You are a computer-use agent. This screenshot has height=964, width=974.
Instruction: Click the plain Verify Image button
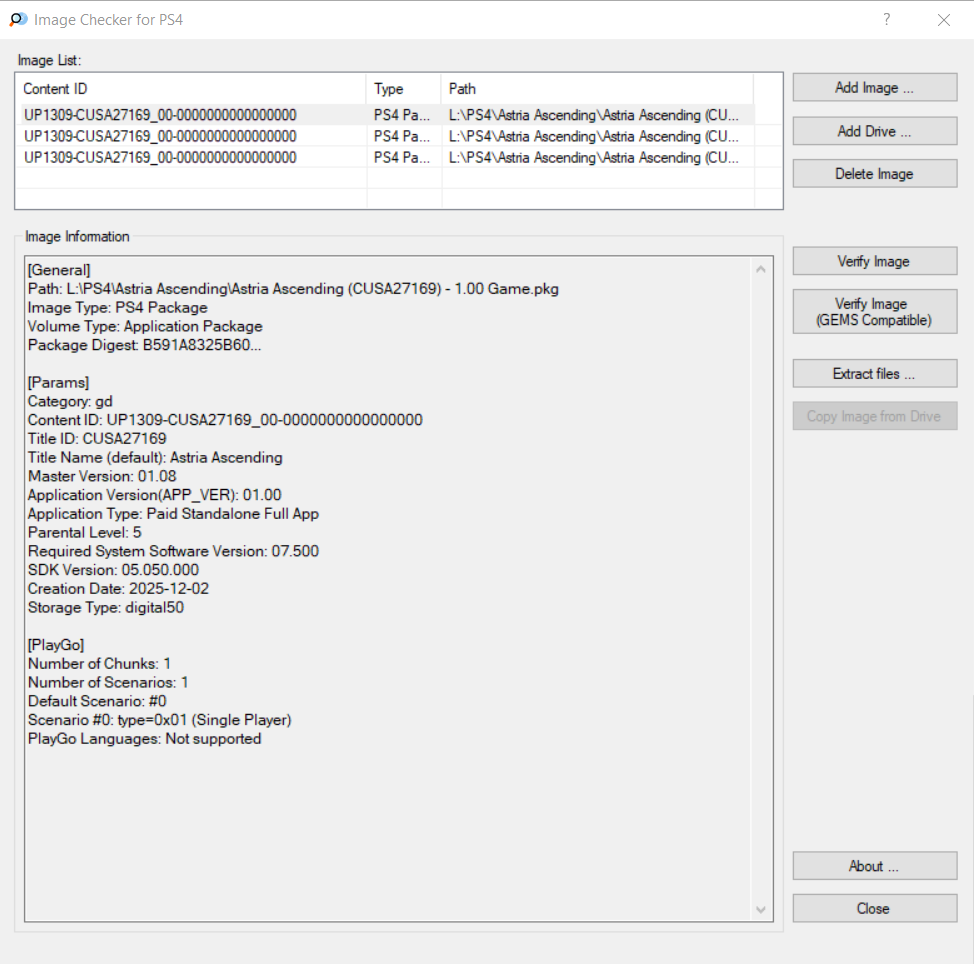pos(874,262)
